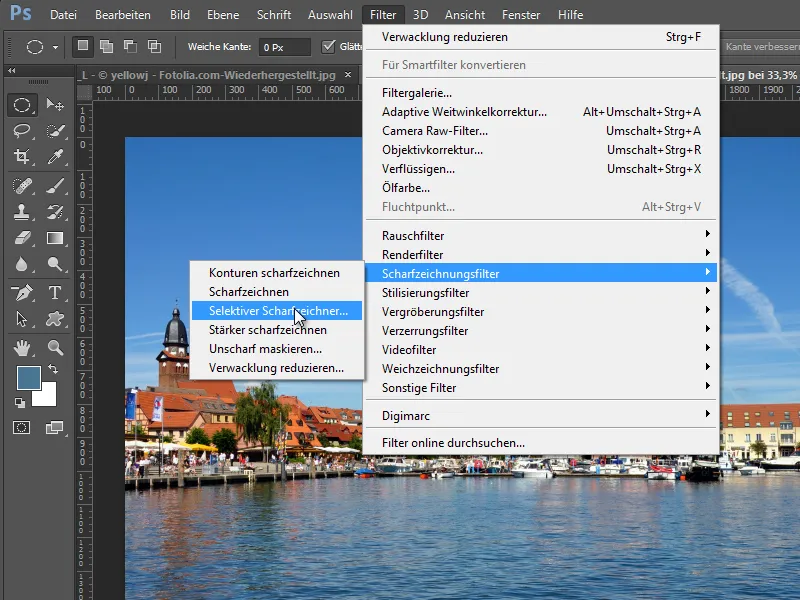Select the Quick Selection tool

click(55, 131)
